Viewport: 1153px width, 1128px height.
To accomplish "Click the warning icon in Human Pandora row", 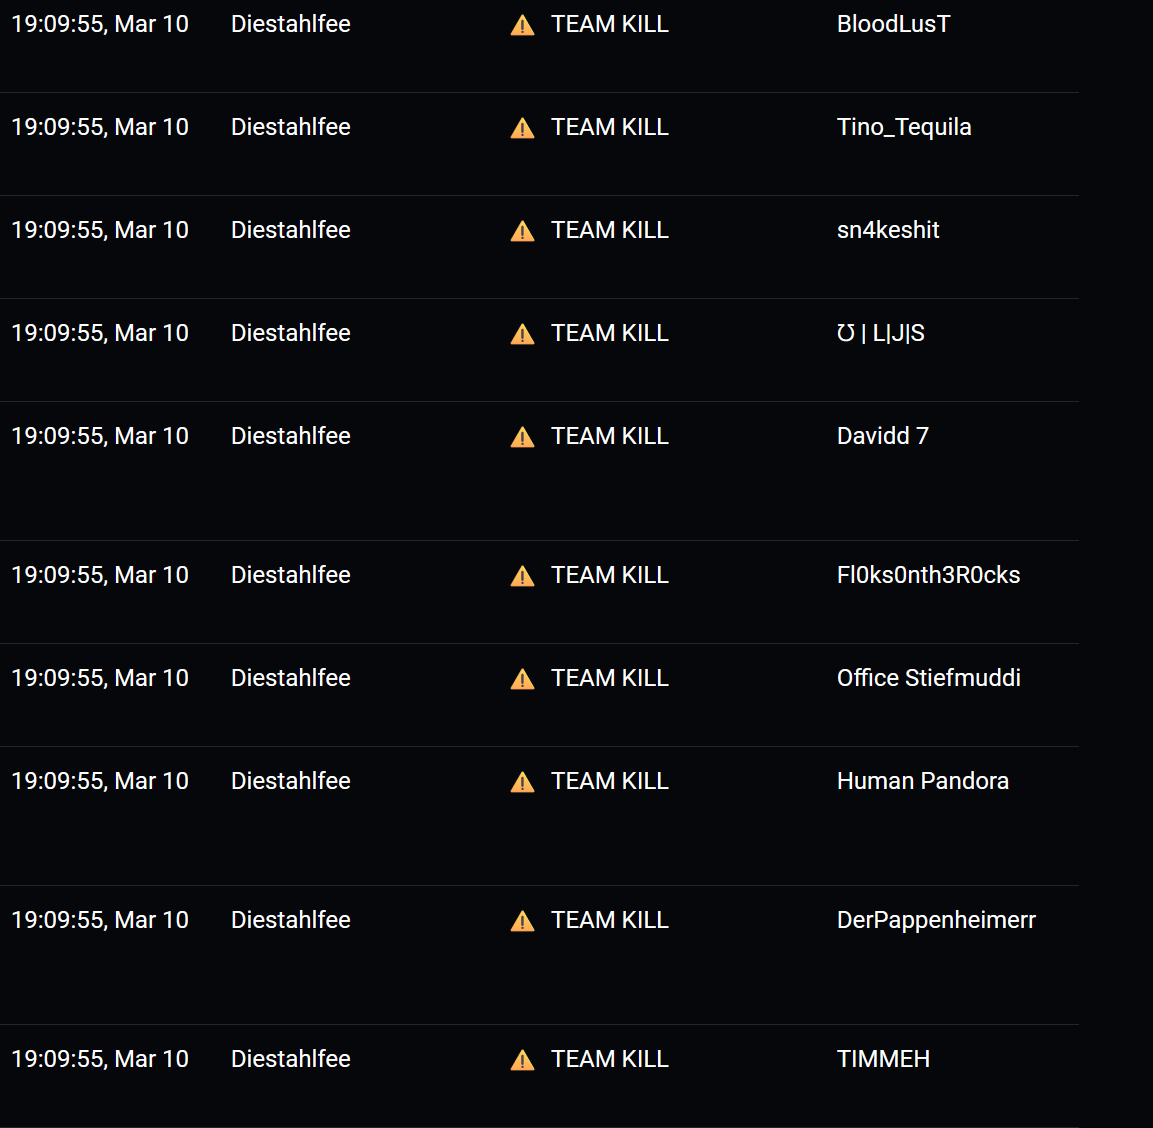I will click(522, 782).
